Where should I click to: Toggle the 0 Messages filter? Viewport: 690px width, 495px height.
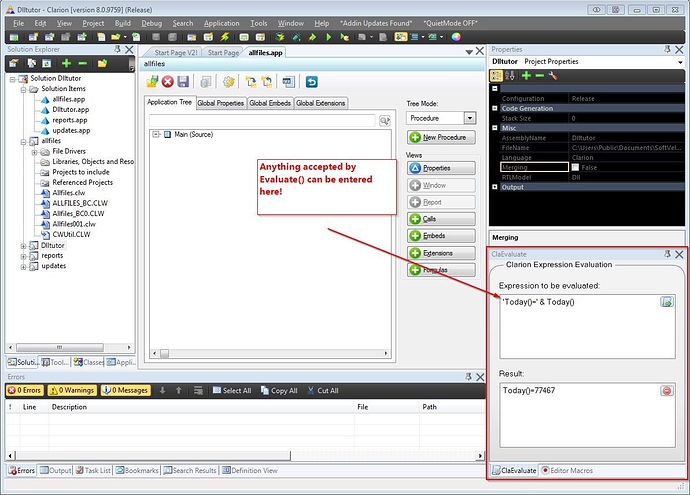click(x=125, y=390)
